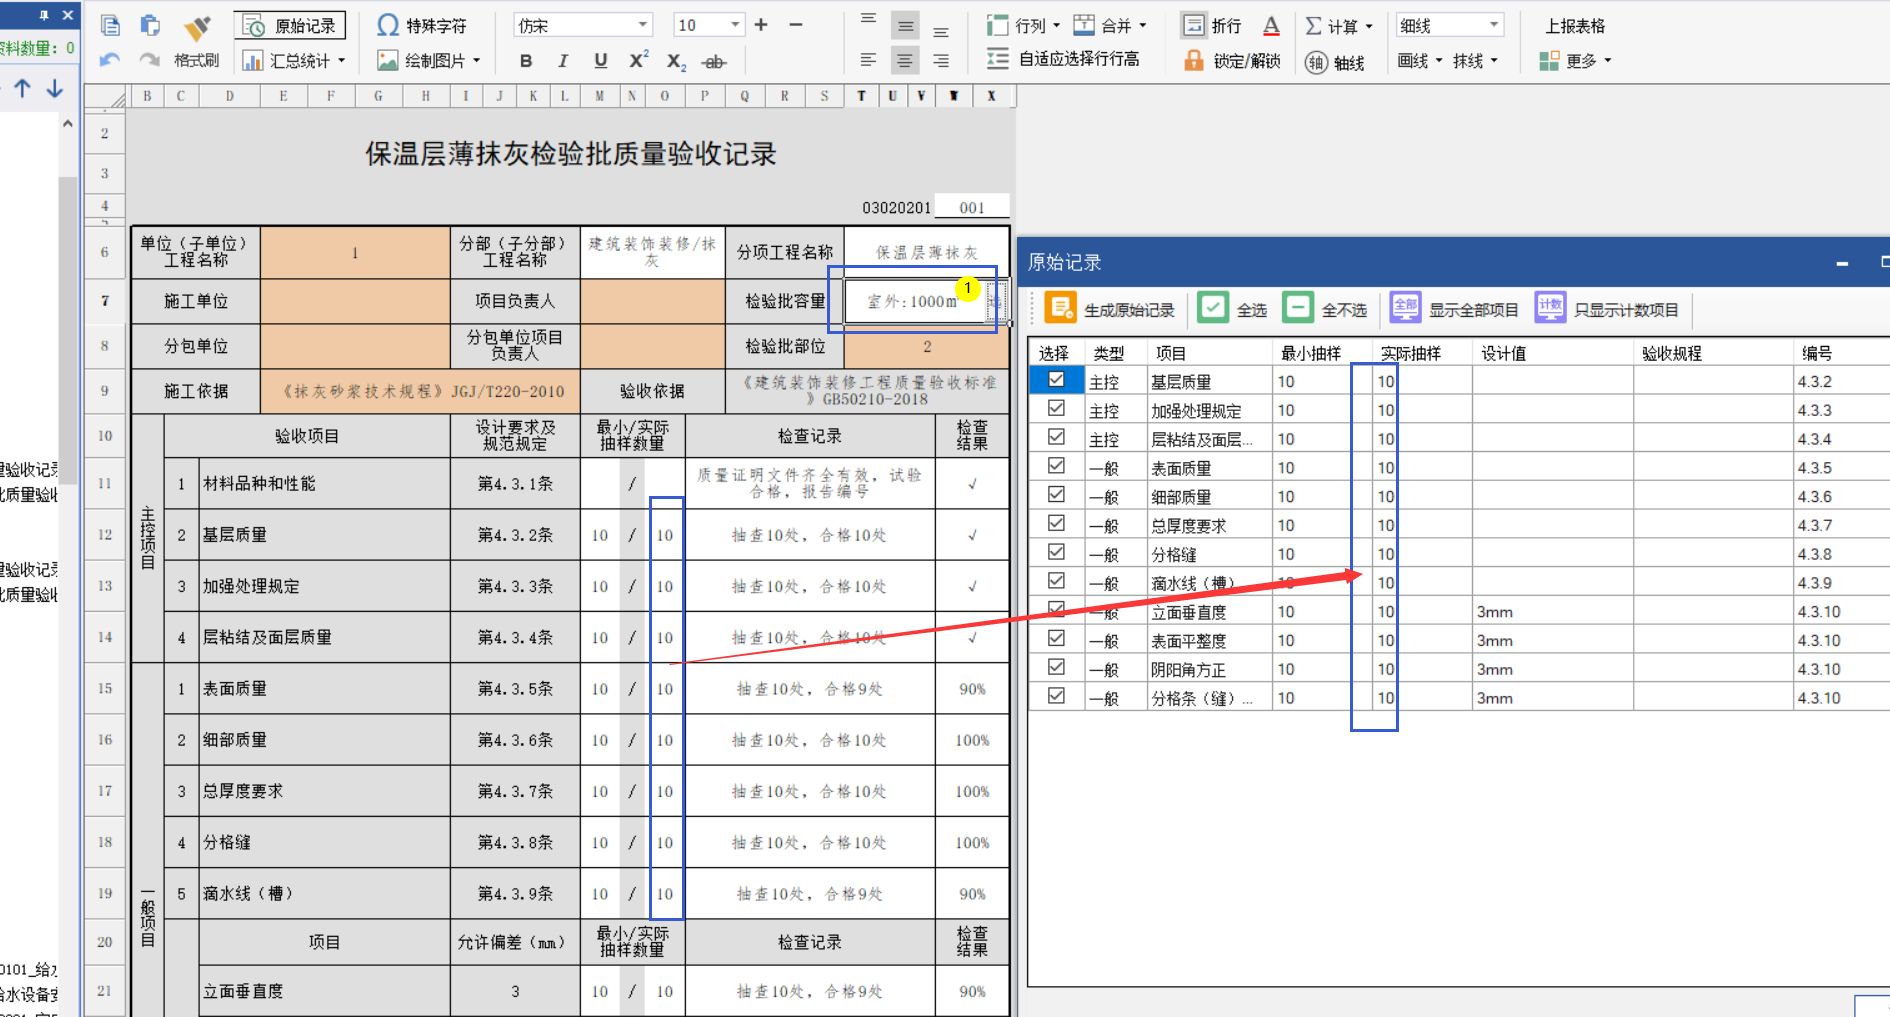Click the paste icon in toolbar
The image size is (1890, 1017).
(x=151, y=26)
